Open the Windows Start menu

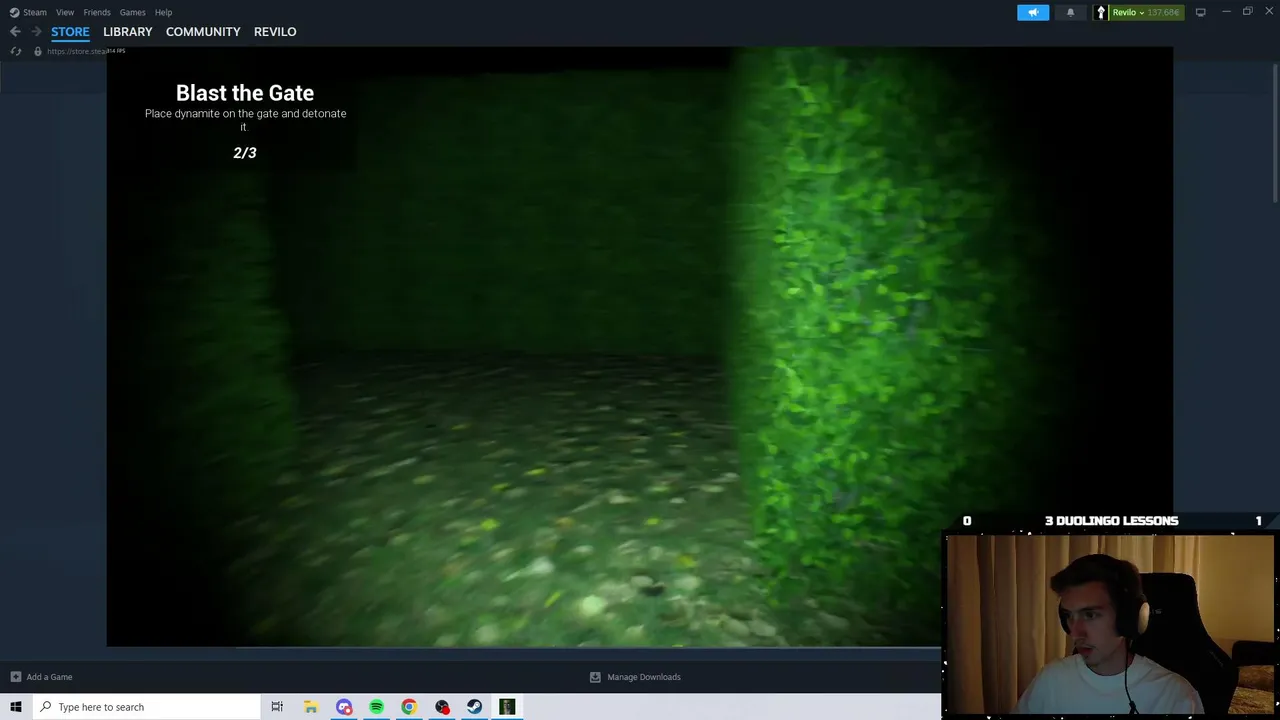(x=15, y=707)
